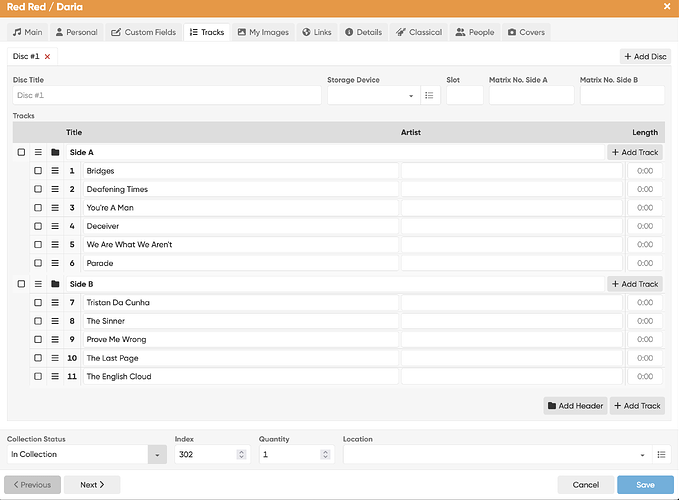Click the Index number stepper arrows
This screenshot has width=679, height=500.
(x=242, y=455)
